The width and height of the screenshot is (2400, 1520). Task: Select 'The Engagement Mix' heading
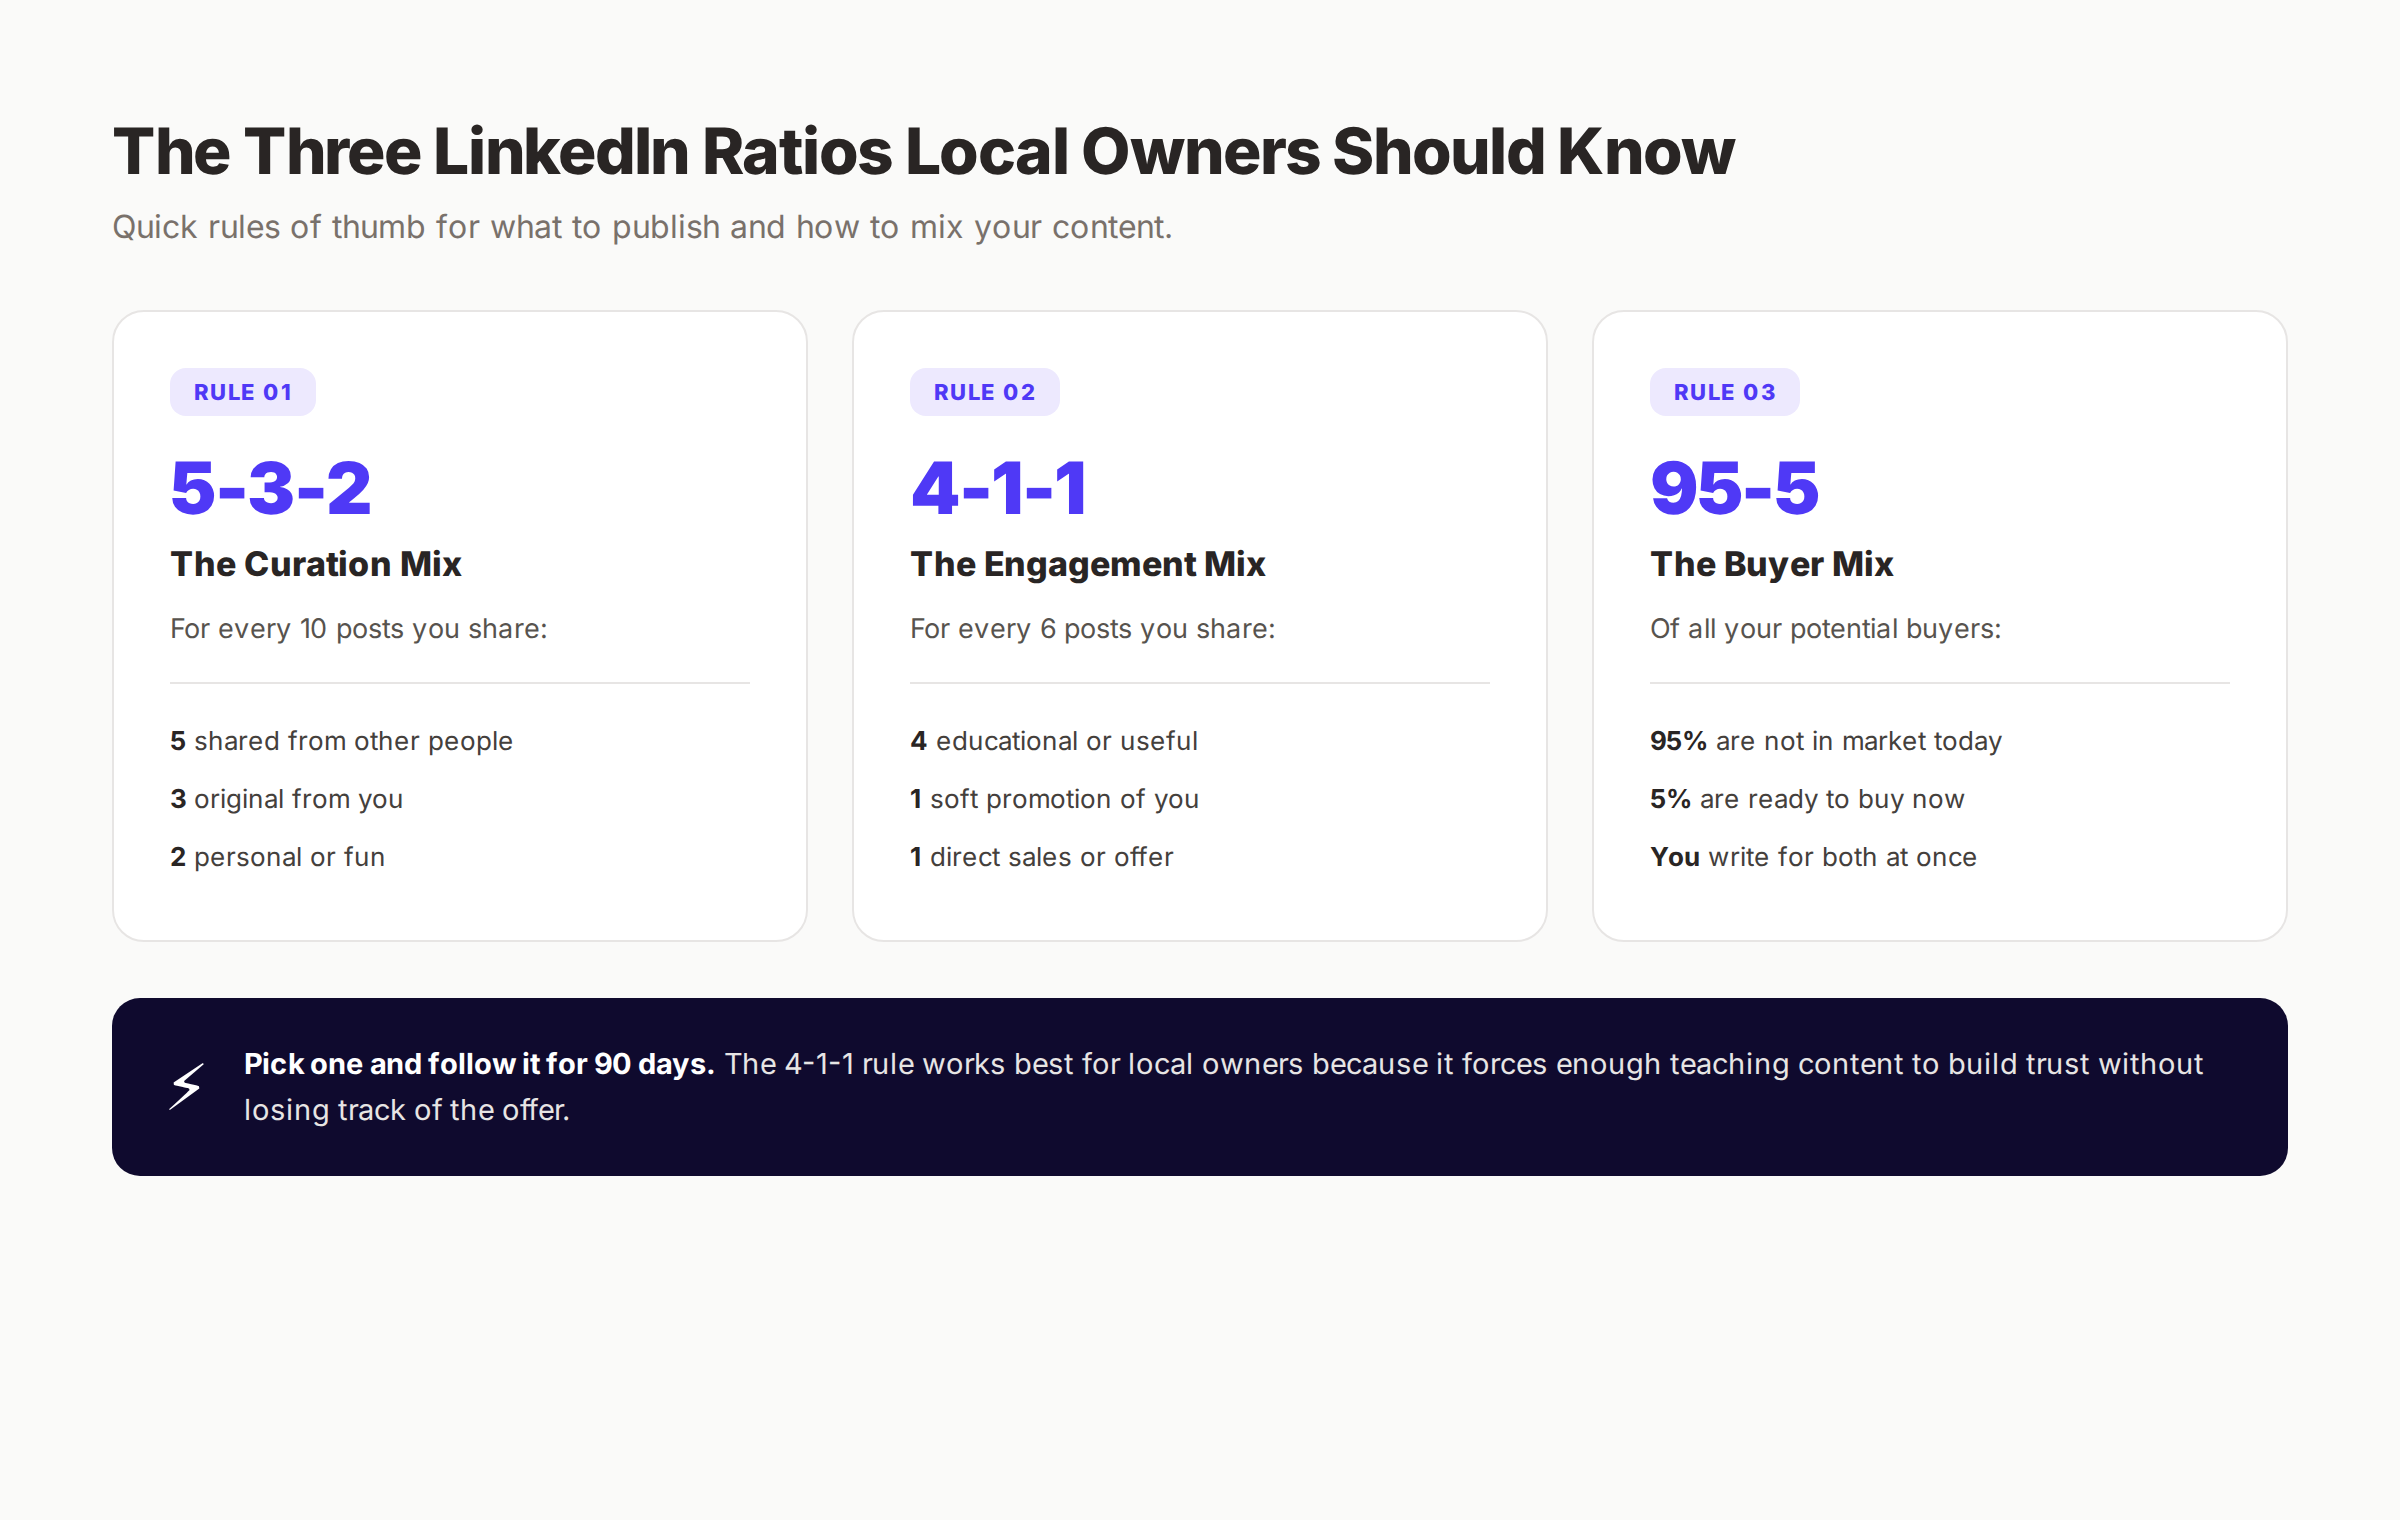(1088, 564)
